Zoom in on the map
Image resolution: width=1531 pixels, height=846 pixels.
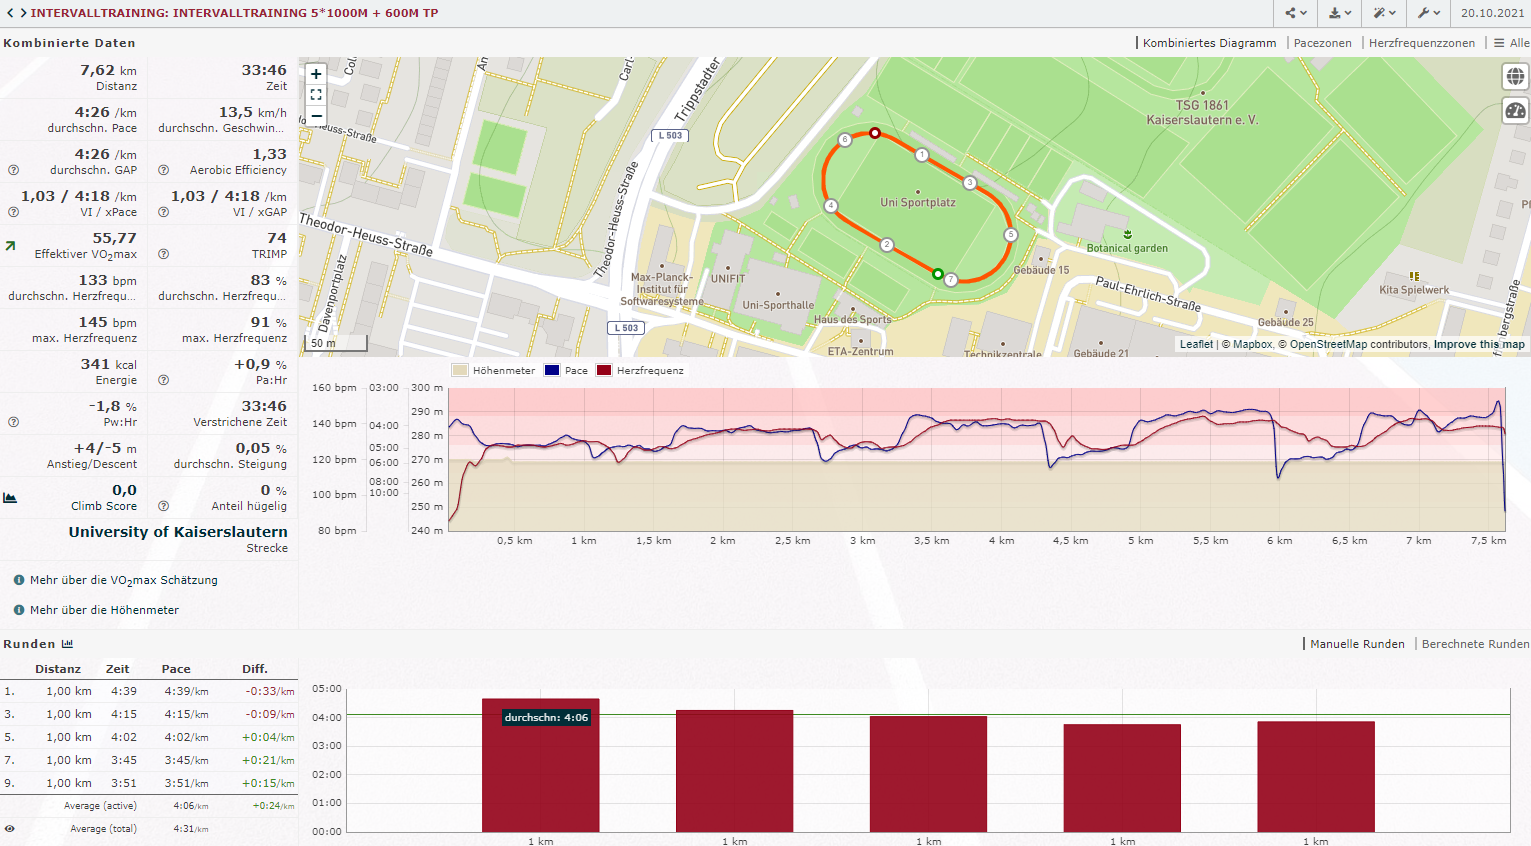click(316, 74)
